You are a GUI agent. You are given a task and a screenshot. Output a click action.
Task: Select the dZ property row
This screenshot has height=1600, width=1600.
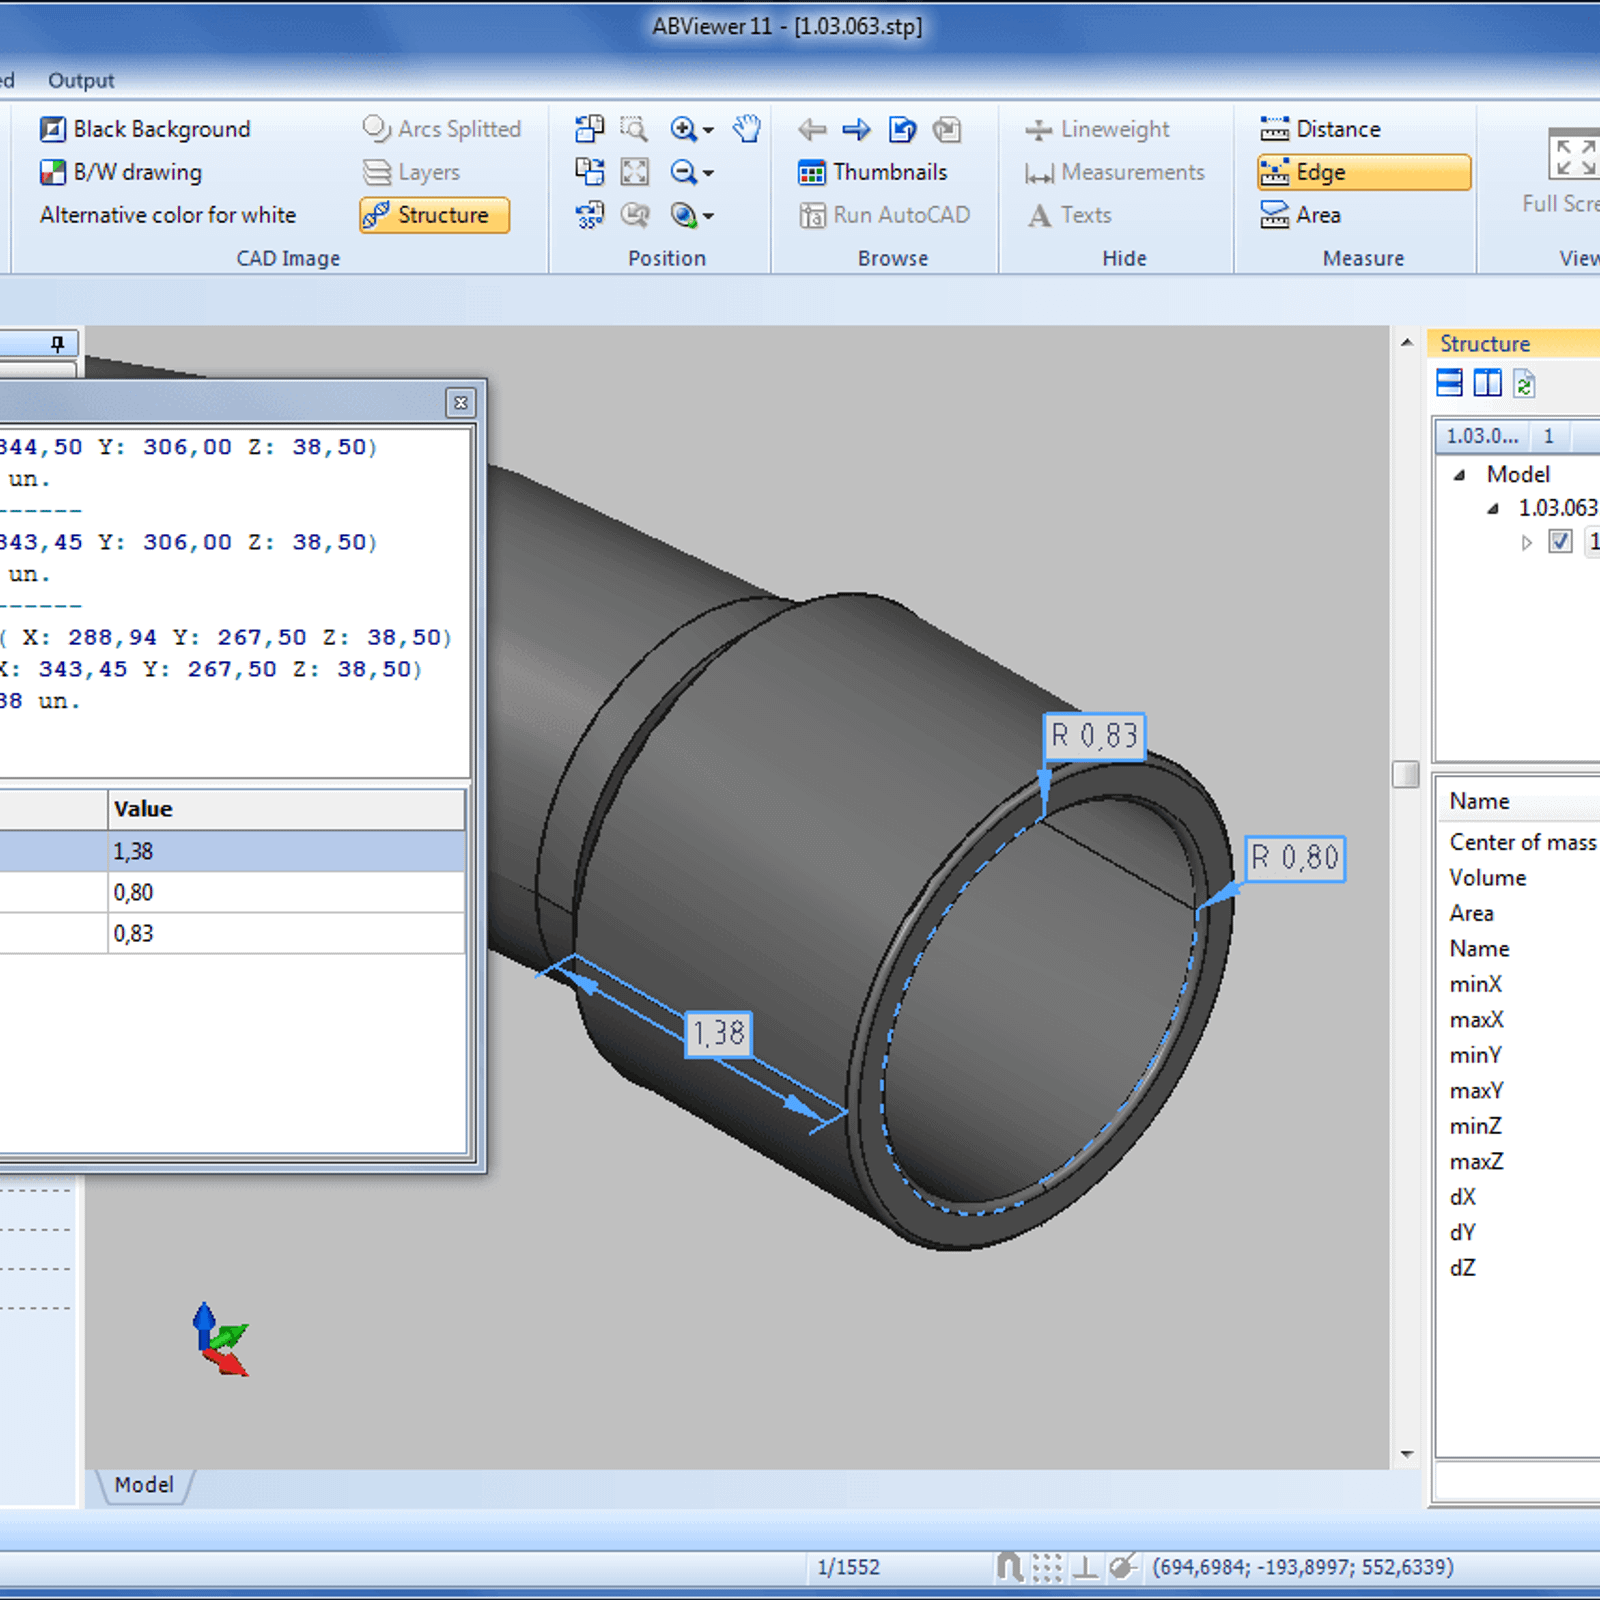pyautogui.click(x=1462, y=1268)
